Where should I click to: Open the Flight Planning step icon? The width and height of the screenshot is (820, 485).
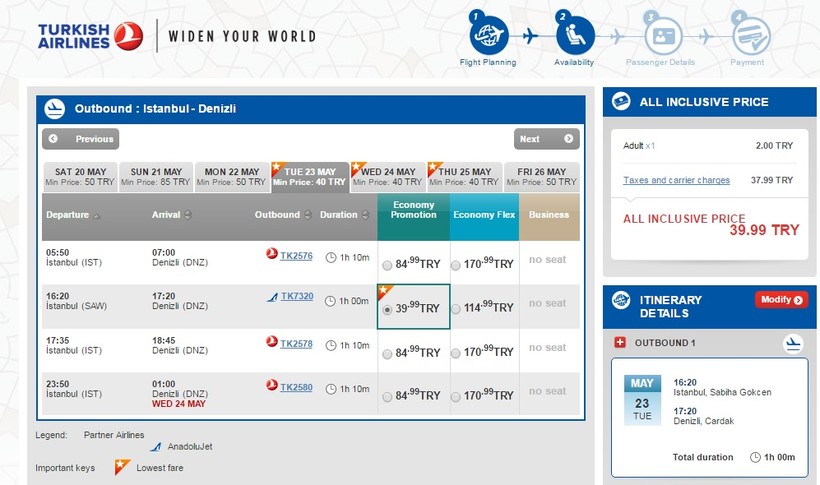tap(488, 35)
